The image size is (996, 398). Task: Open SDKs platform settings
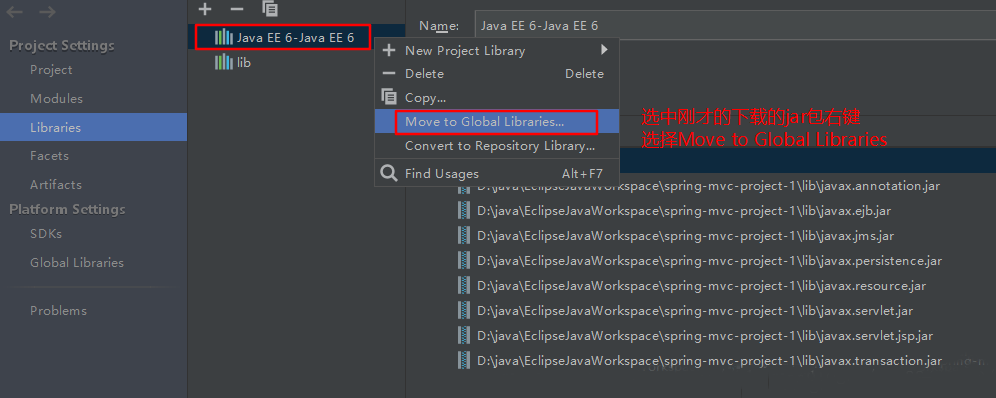tap(46, 234)
